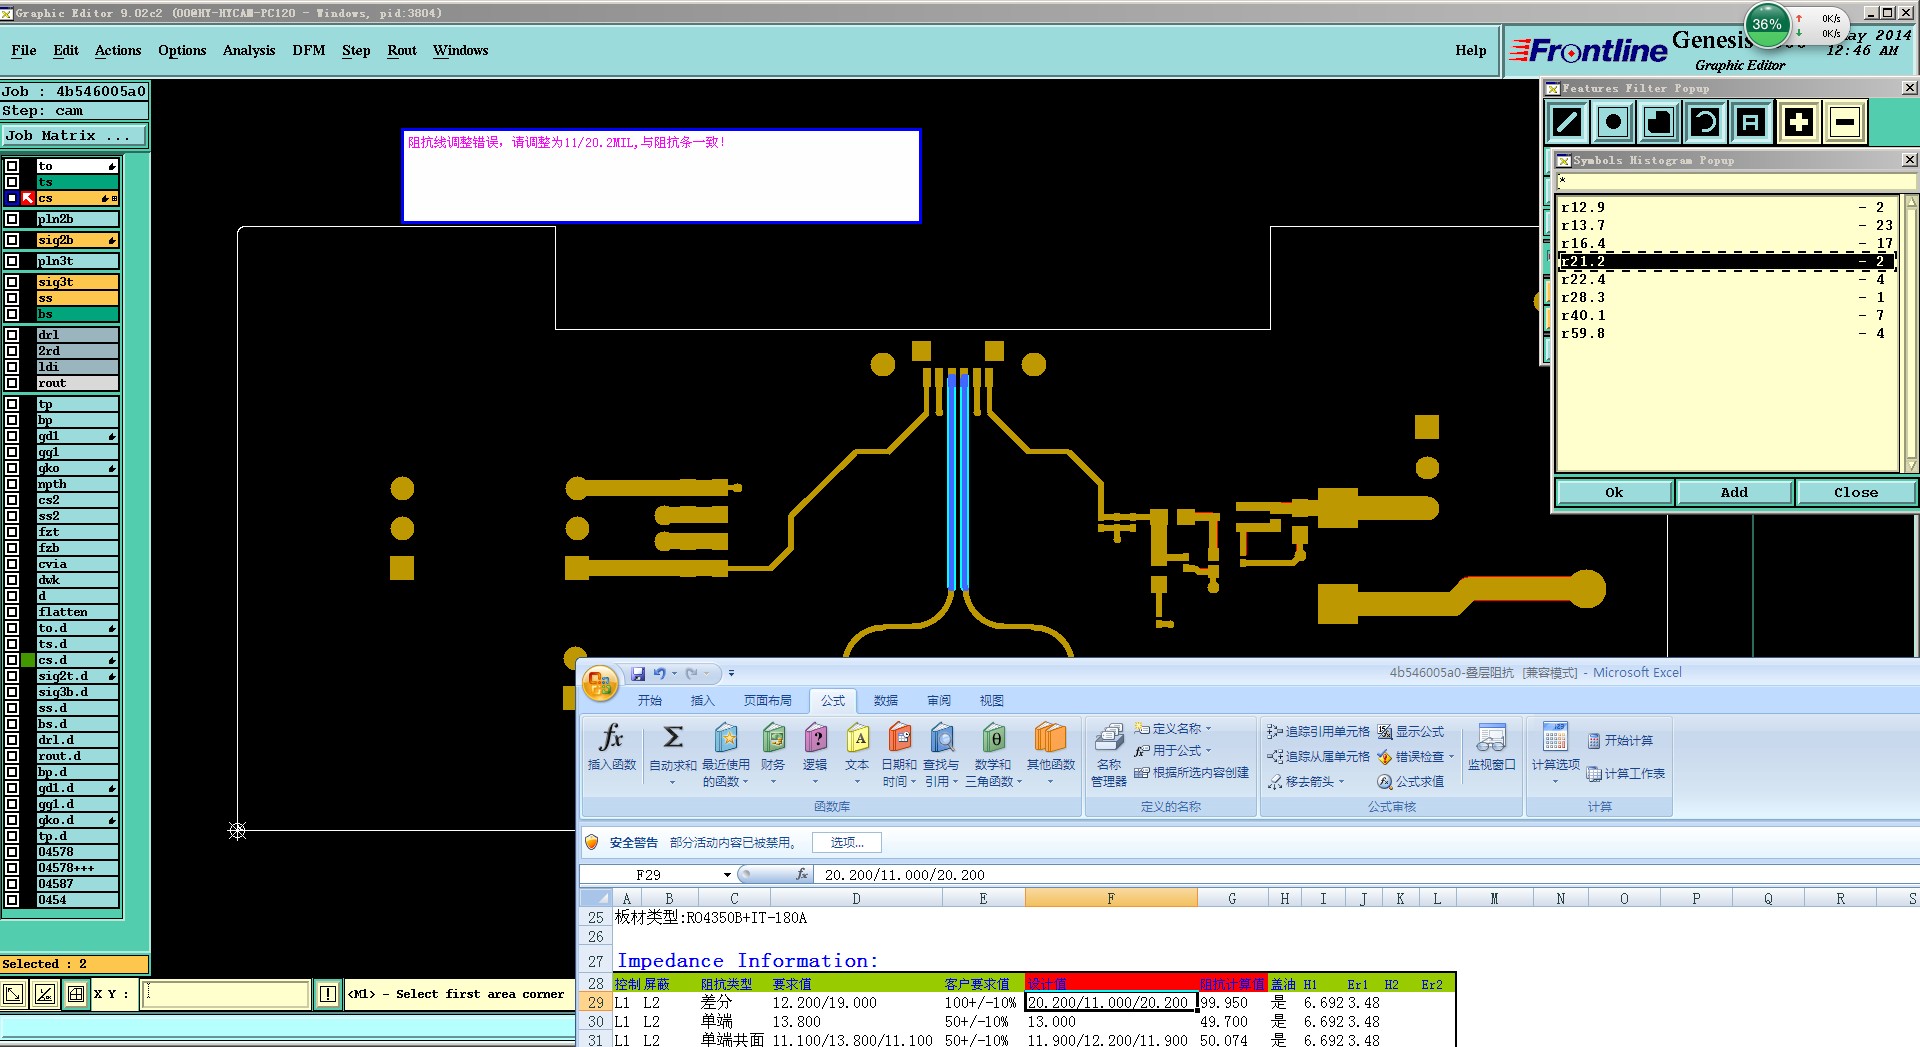Switch to Excel Page Layout tab
1920x1047 pixels.
[x=767, y=701]
